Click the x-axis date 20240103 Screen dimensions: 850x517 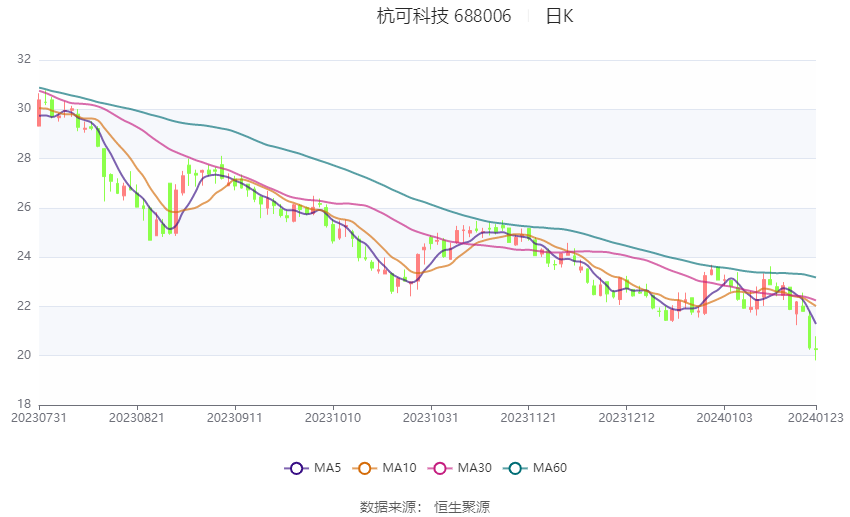tap(724, 418)
